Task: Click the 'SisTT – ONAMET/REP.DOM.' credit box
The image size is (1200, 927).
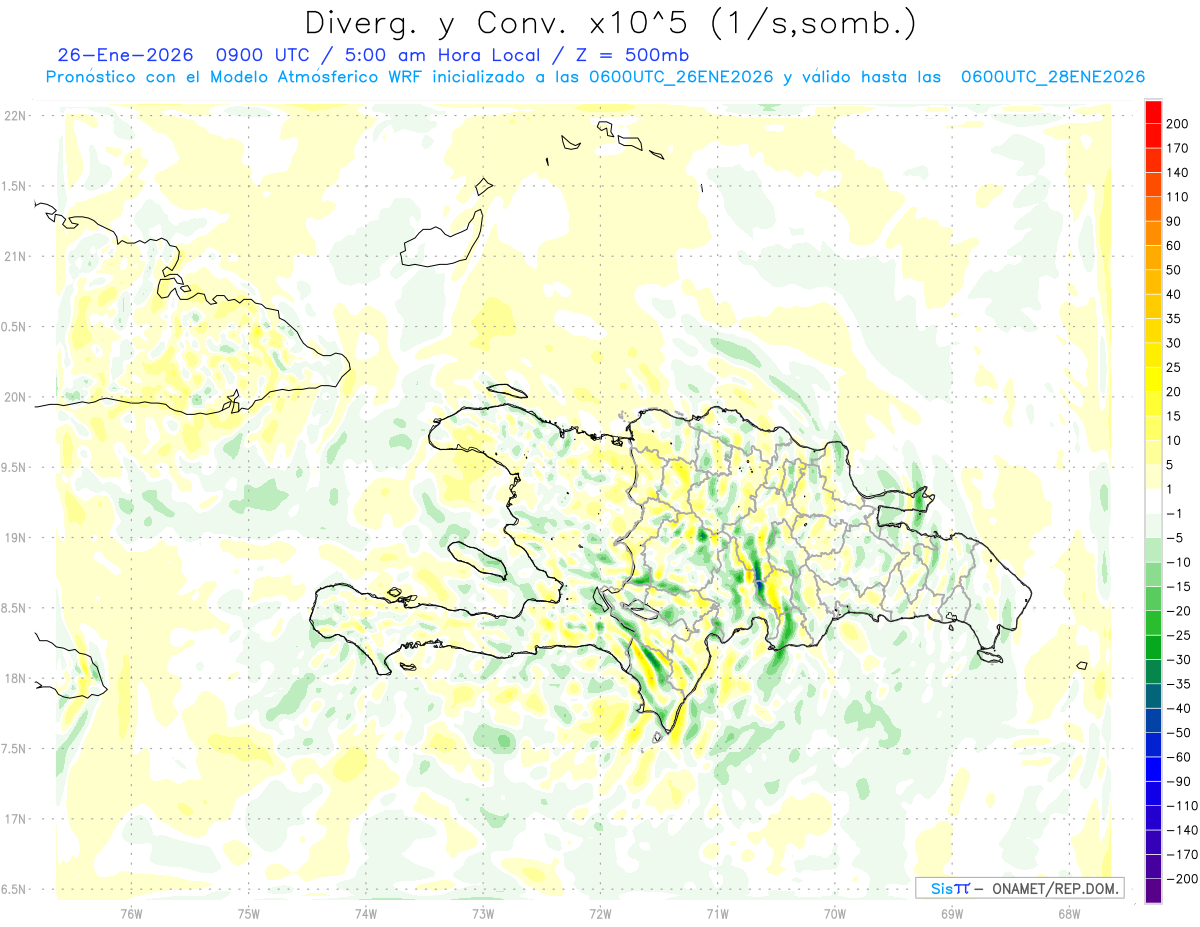Action: (x=1020, y=888)
